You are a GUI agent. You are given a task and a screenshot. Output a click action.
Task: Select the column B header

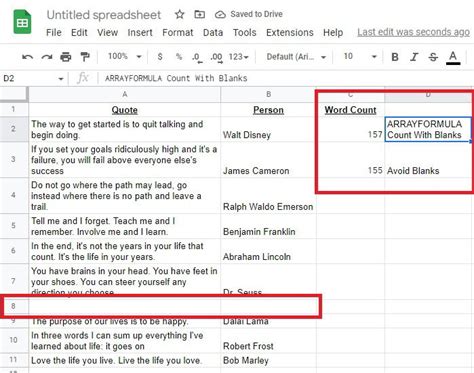pos(268,94)
